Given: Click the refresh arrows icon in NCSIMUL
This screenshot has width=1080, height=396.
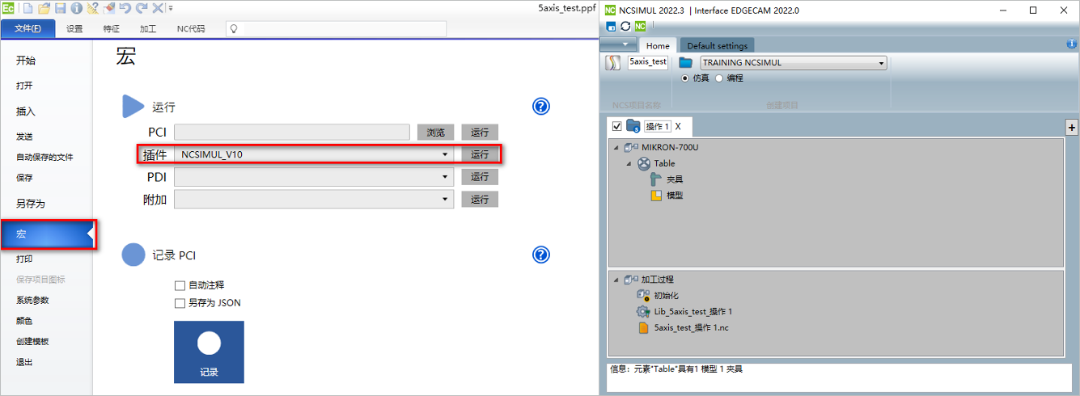Looking at the screenshot, I should click(x=625, y=26).
